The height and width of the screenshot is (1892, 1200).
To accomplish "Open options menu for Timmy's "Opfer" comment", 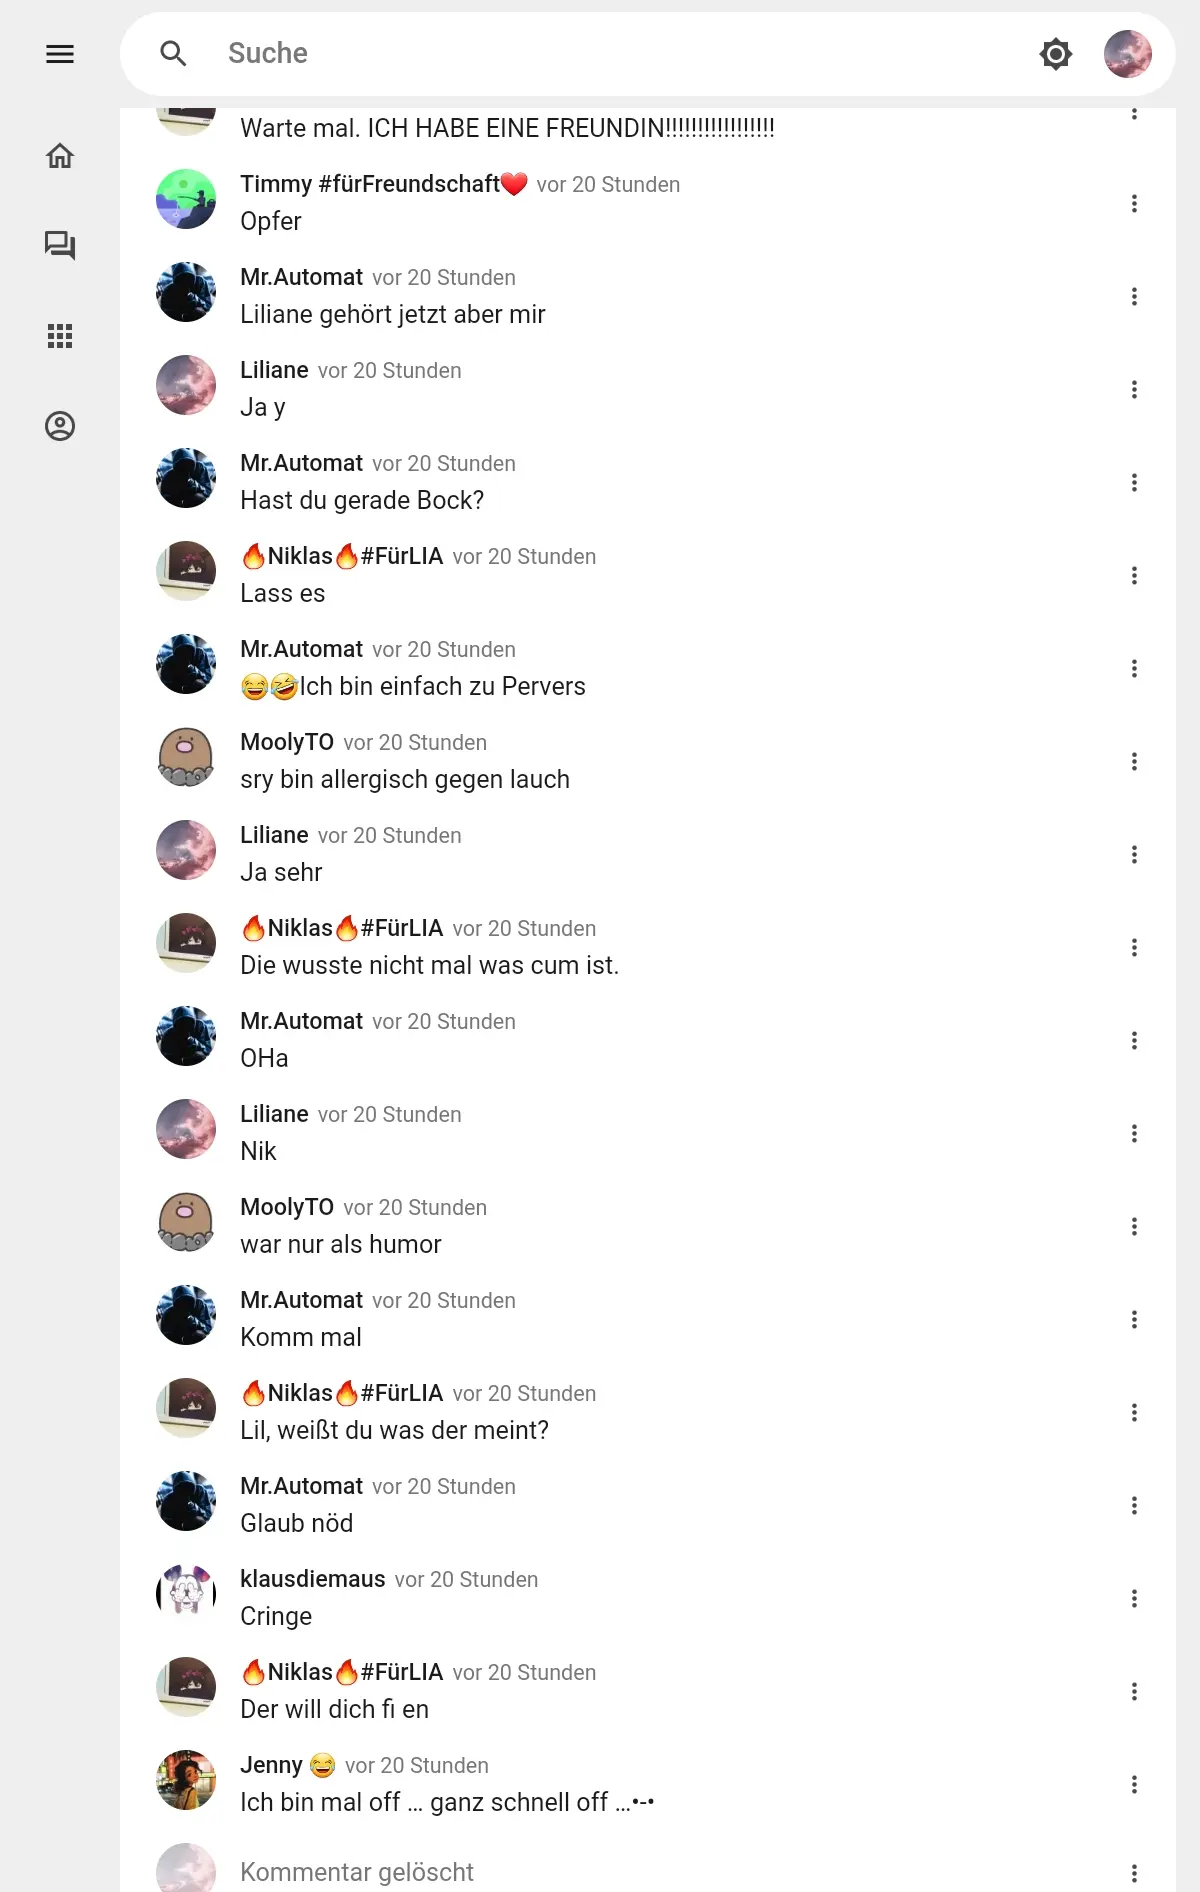I will [1134, 204].
